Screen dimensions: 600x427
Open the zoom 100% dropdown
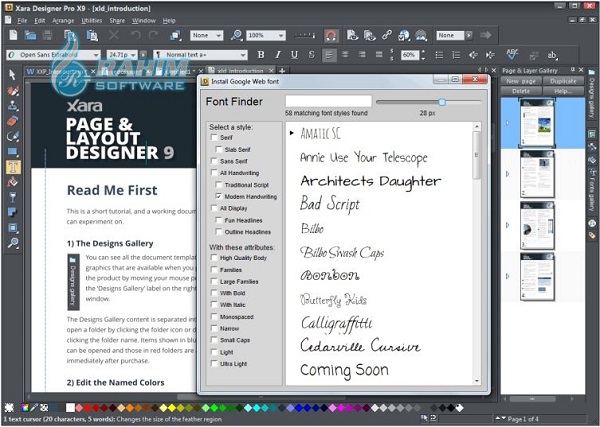pyautogui.click(x=281, y=36)
